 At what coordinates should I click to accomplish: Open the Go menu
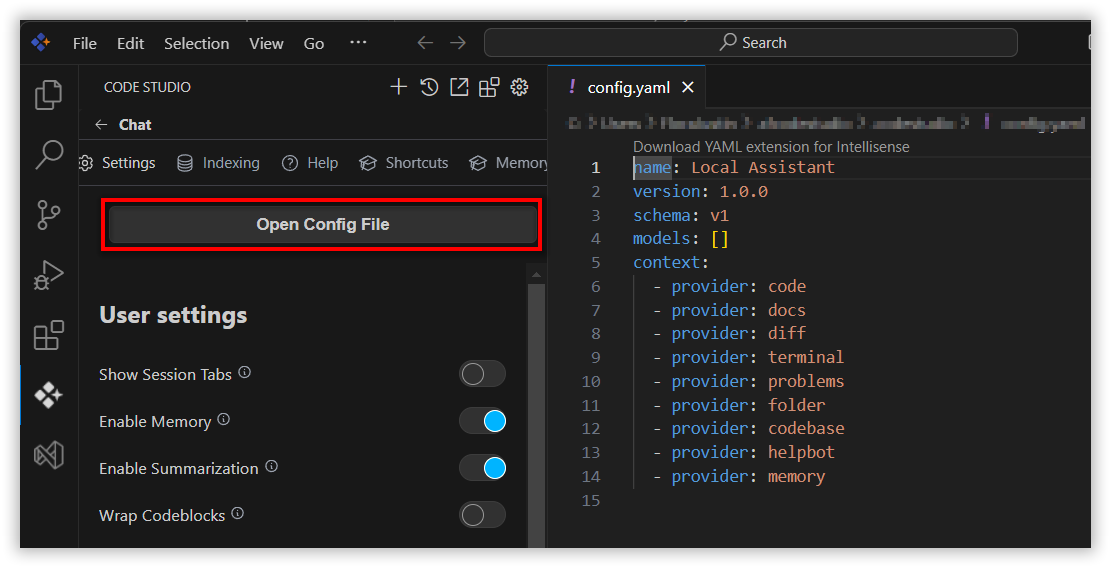pos(314,43)
